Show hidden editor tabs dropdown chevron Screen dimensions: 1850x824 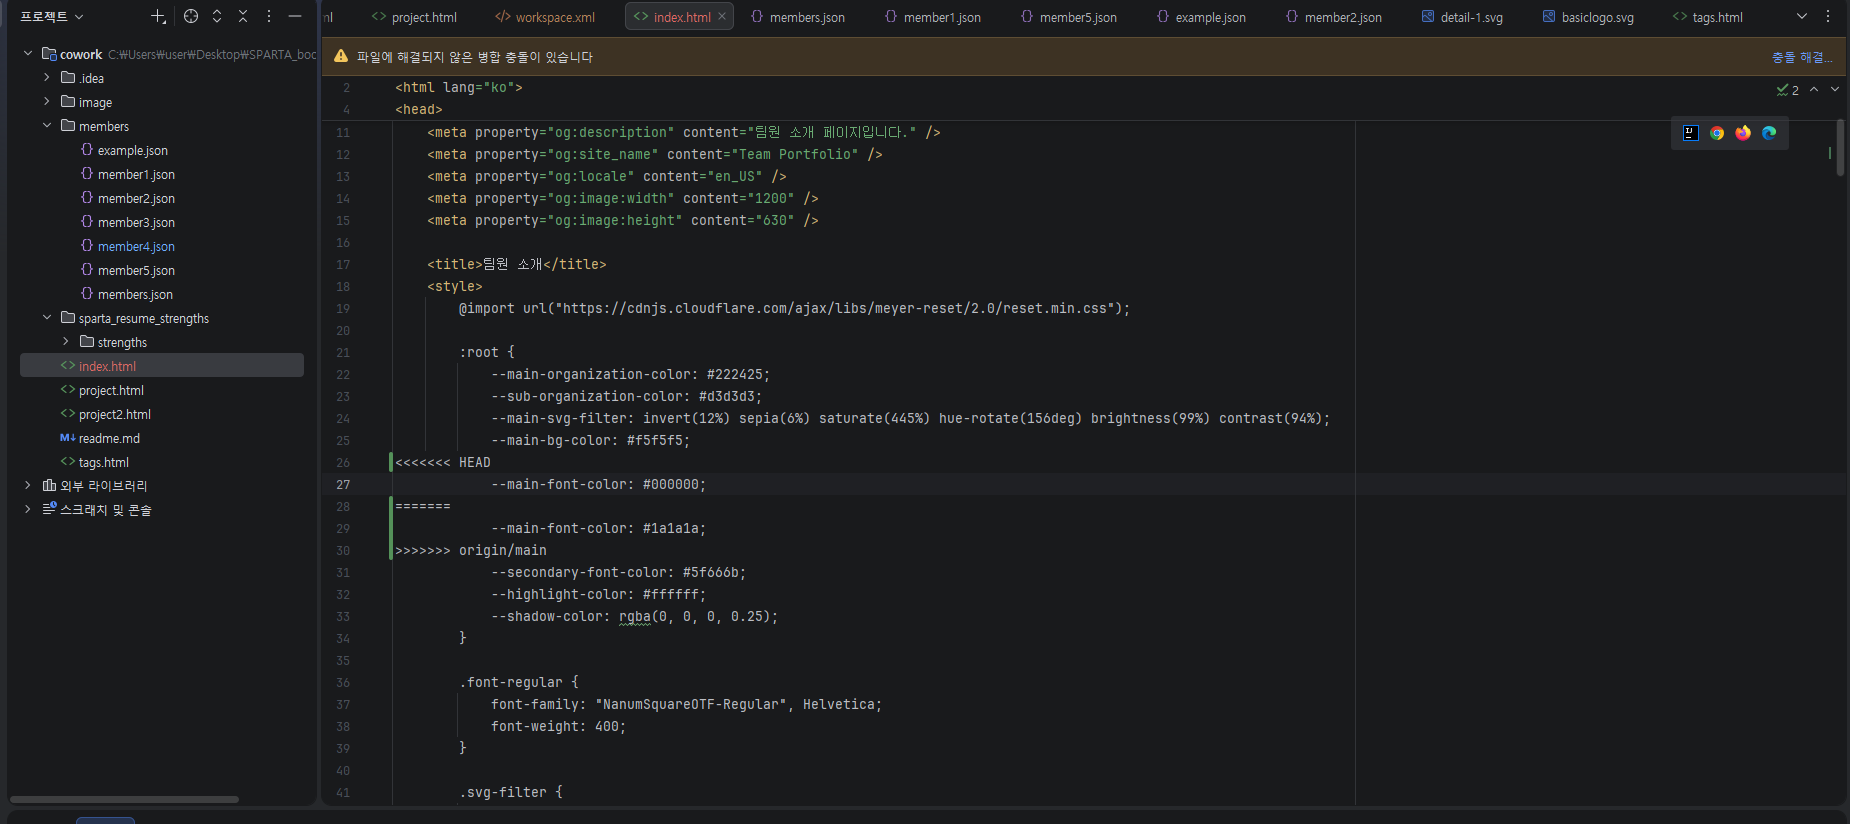pyautogui.click(x=1802, y=16)
